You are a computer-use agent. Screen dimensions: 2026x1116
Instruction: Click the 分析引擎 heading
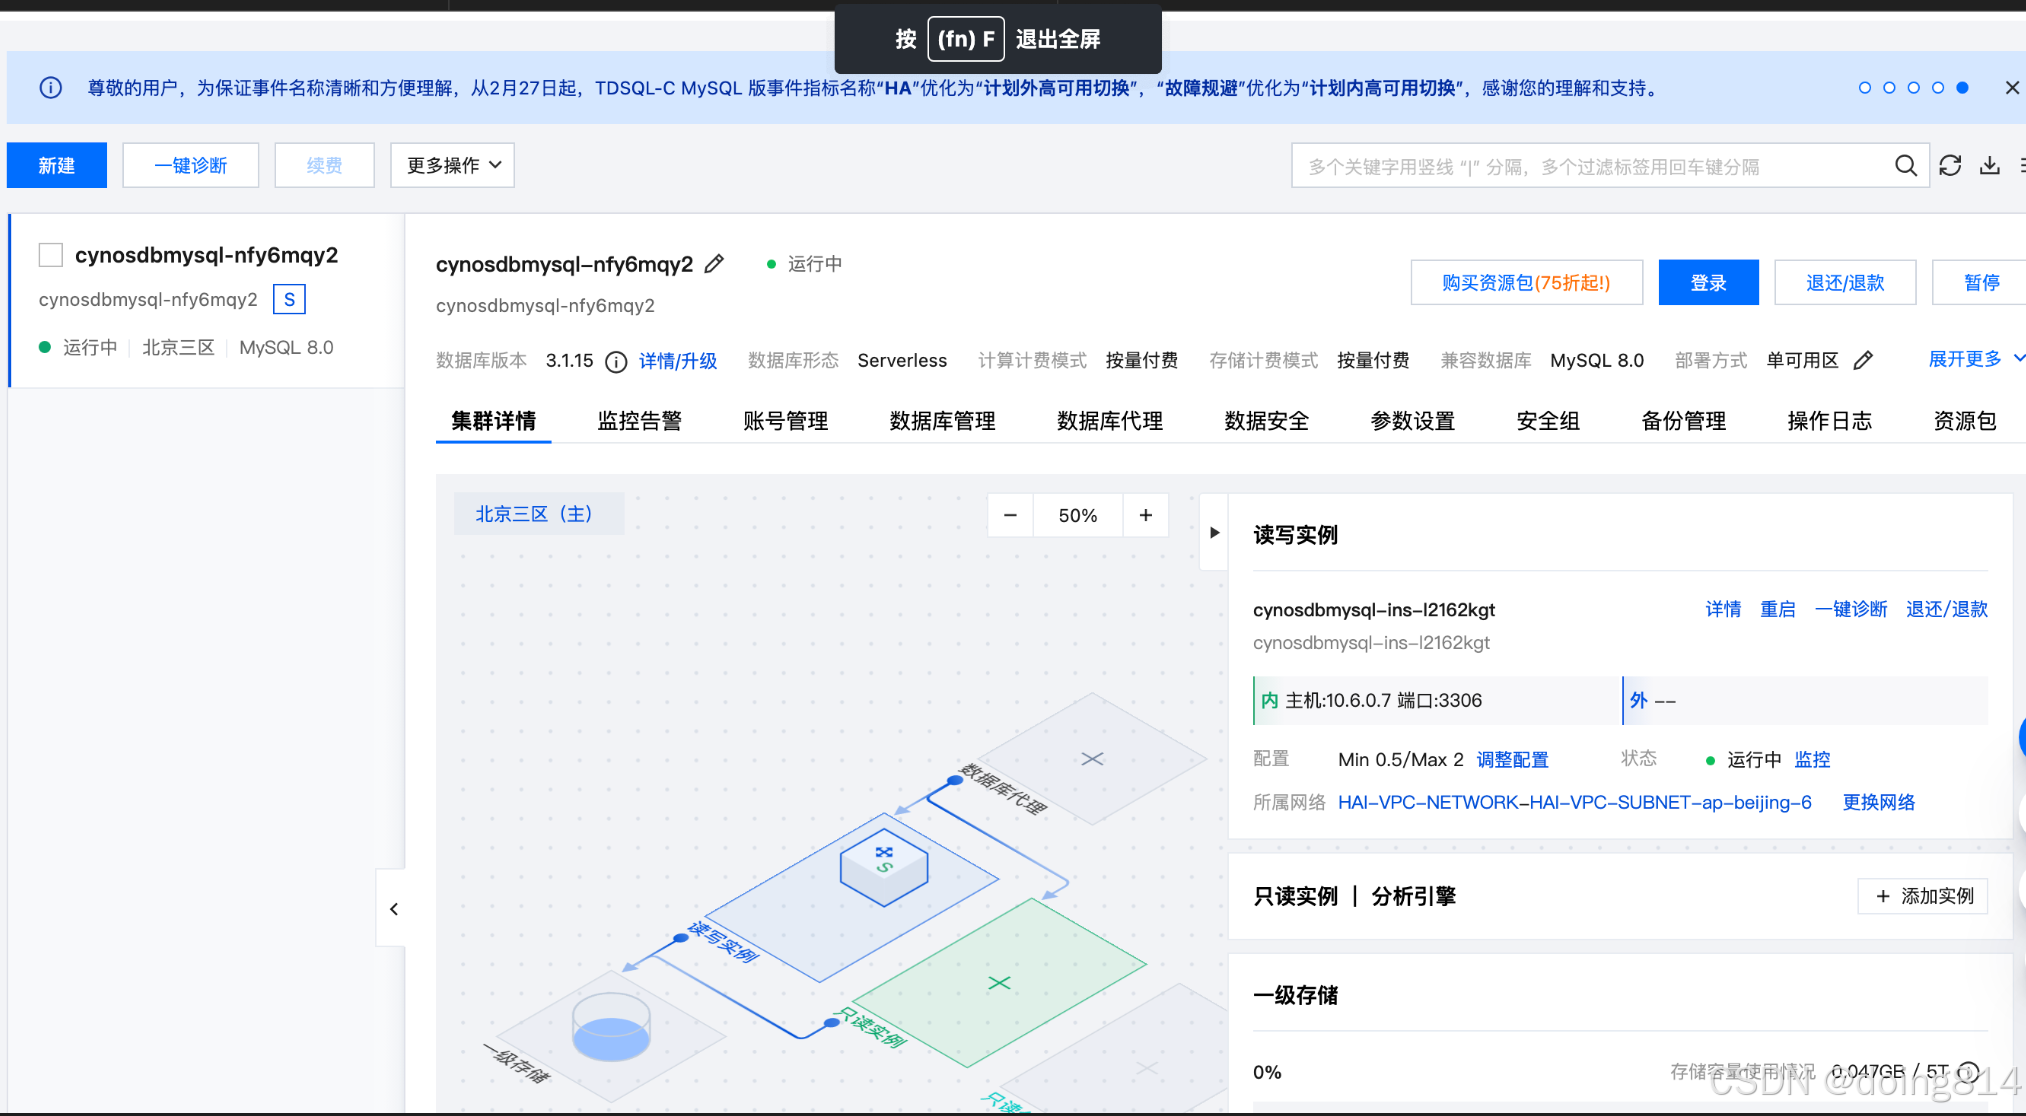click(x=1413, y=896)
